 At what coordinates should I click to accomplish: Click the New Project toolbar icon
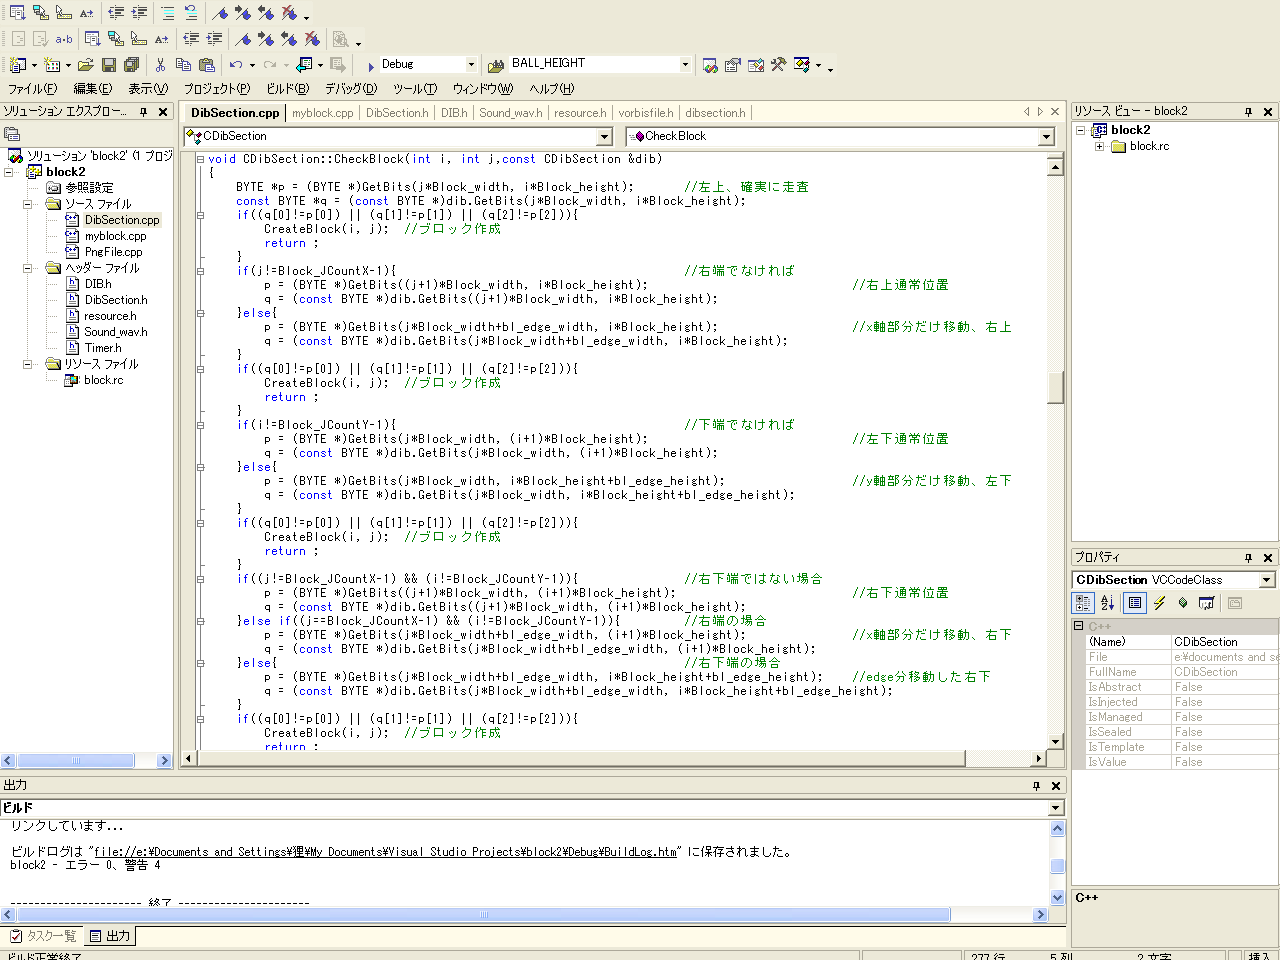tap(18, 65)
